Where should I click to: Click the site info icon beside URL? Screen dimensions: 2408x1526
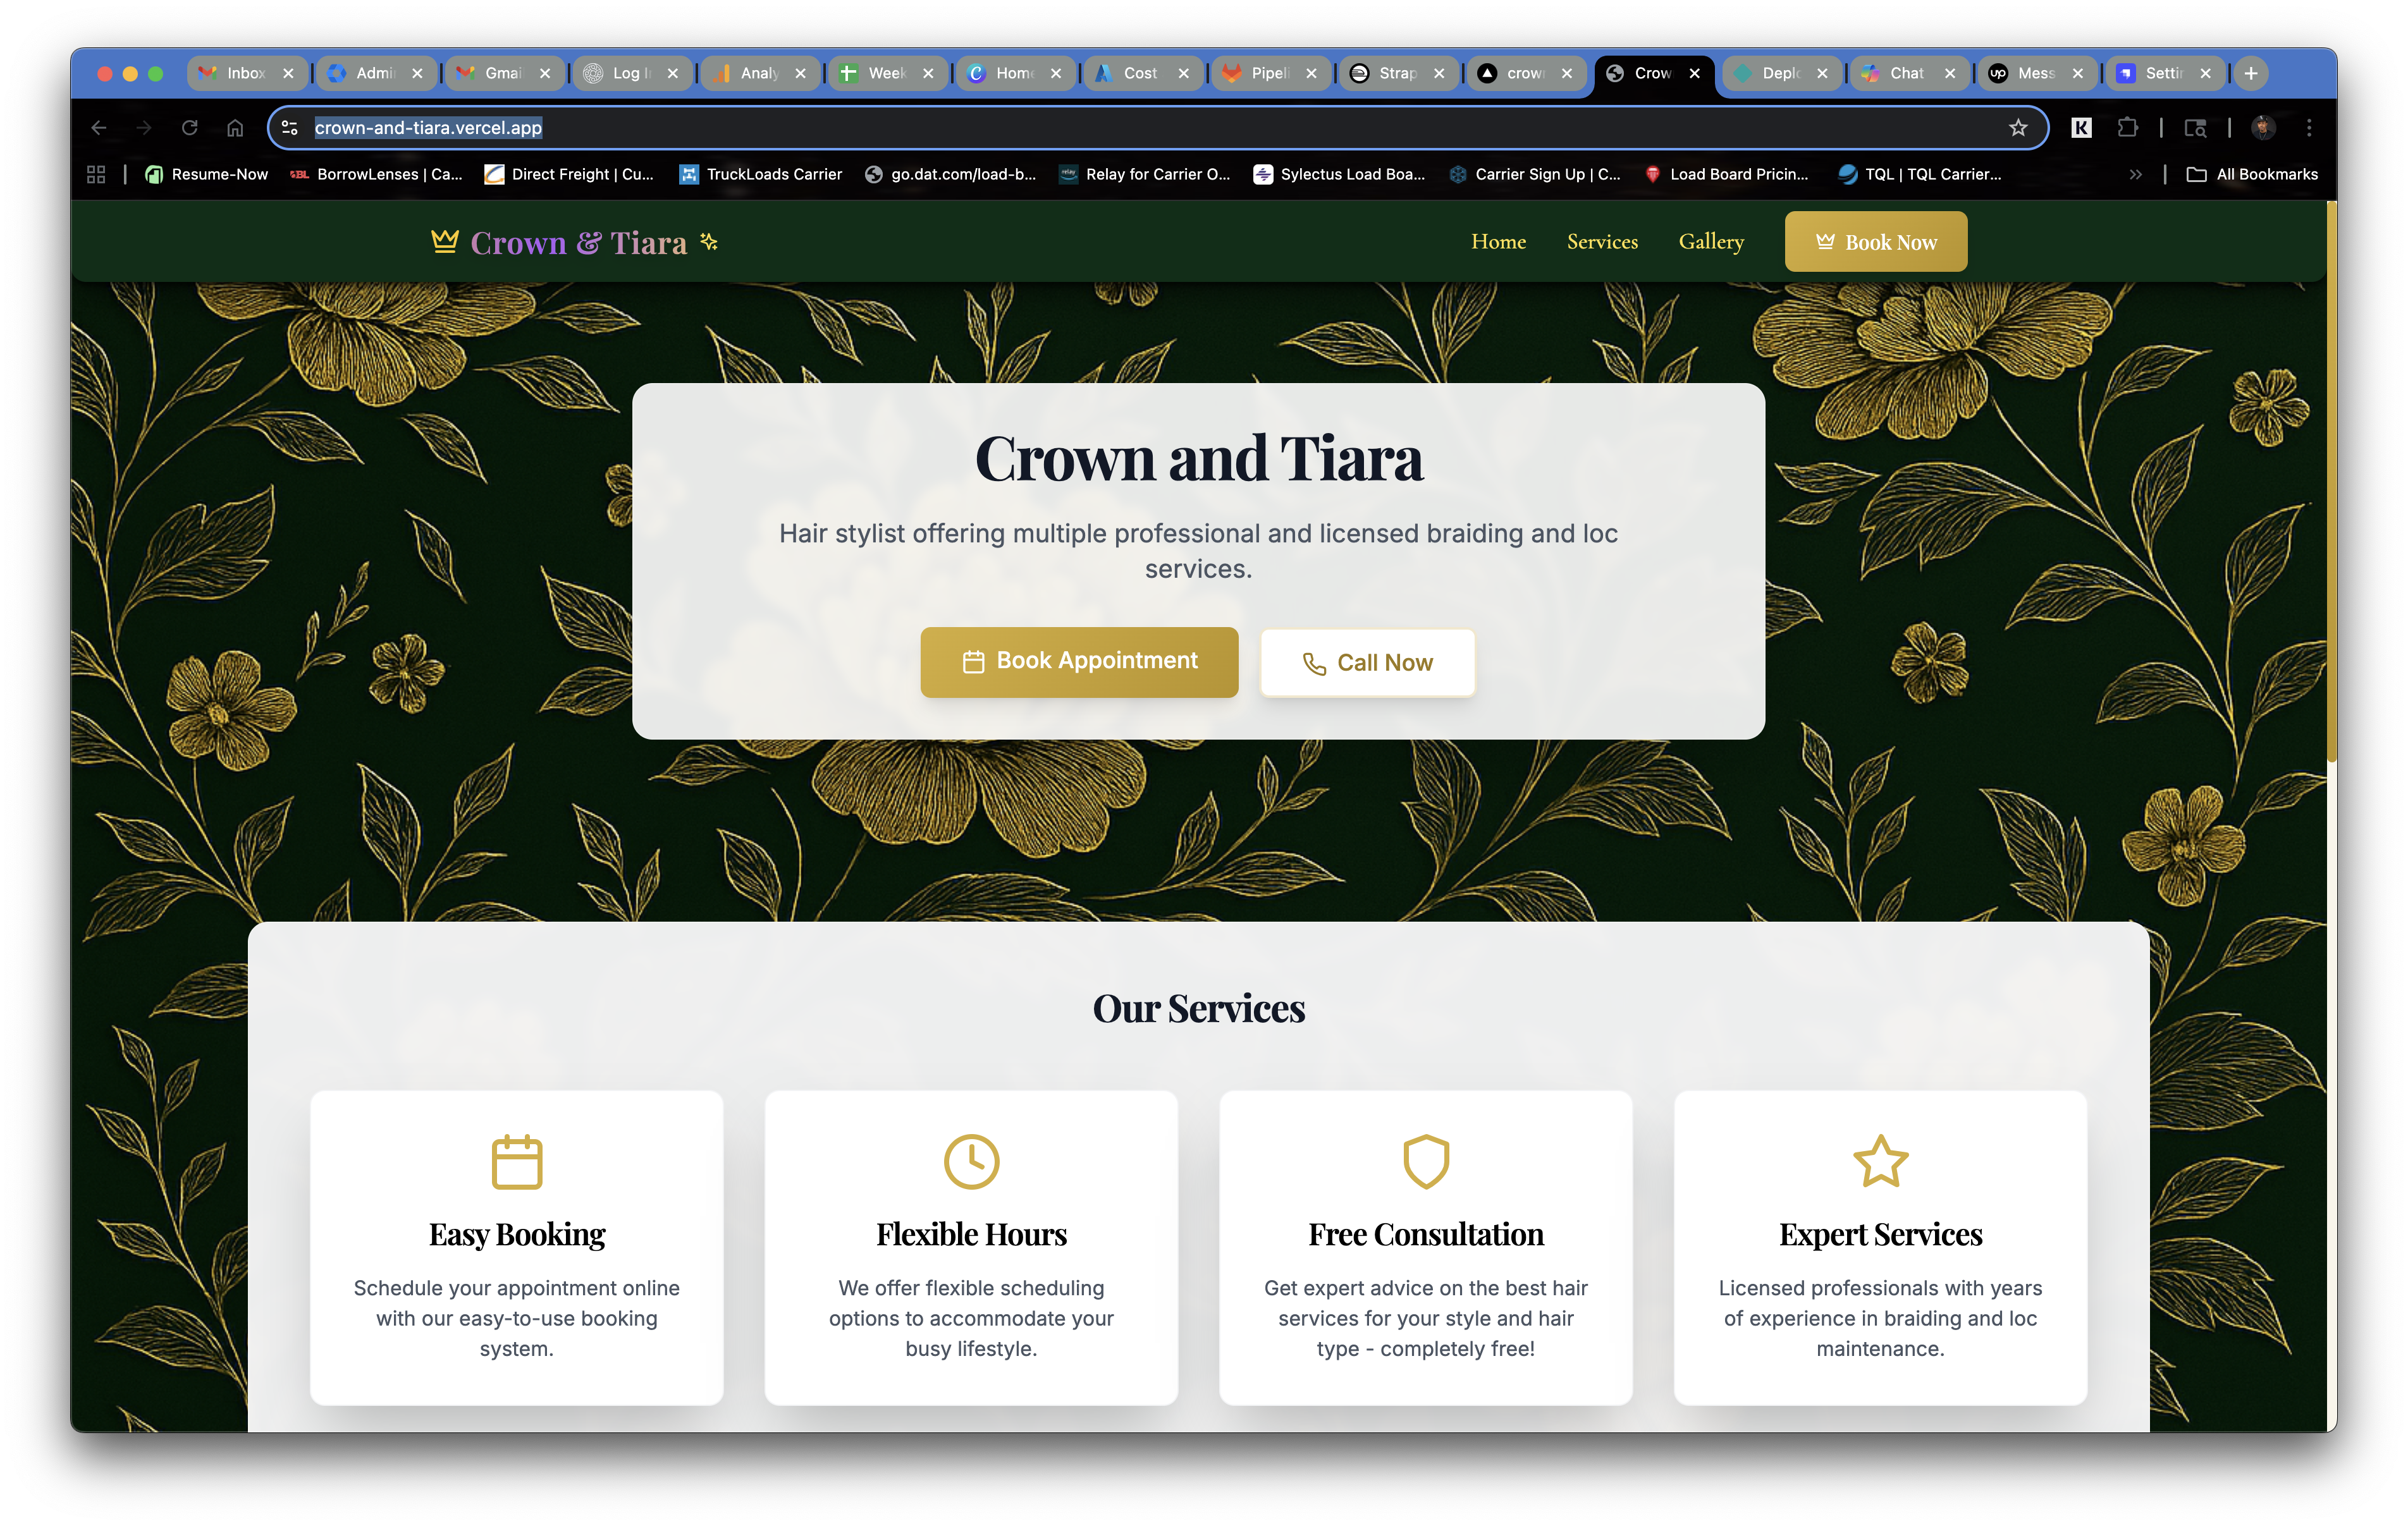pos(290,128)
